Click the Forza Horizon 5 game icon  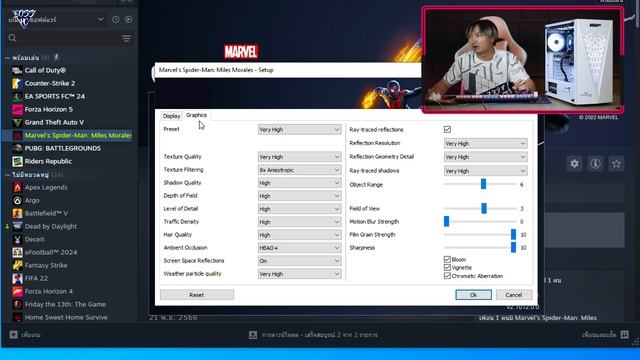pyautogui.click(x=17, y=110)
